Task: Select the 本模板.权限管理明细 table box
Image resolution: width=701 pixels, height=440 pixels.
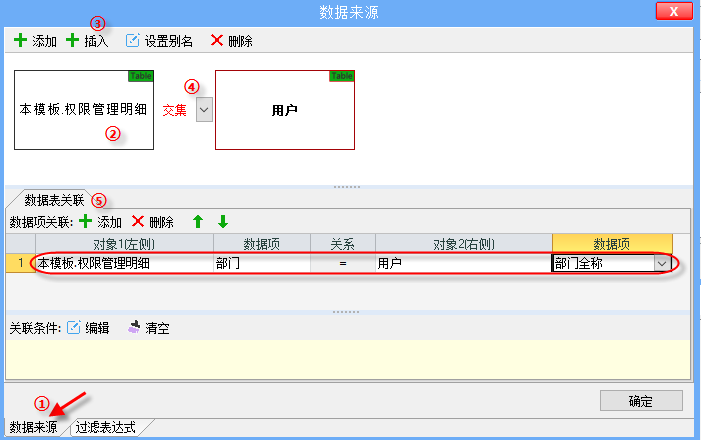Action: pyautogui.click(x=84, y=110)
